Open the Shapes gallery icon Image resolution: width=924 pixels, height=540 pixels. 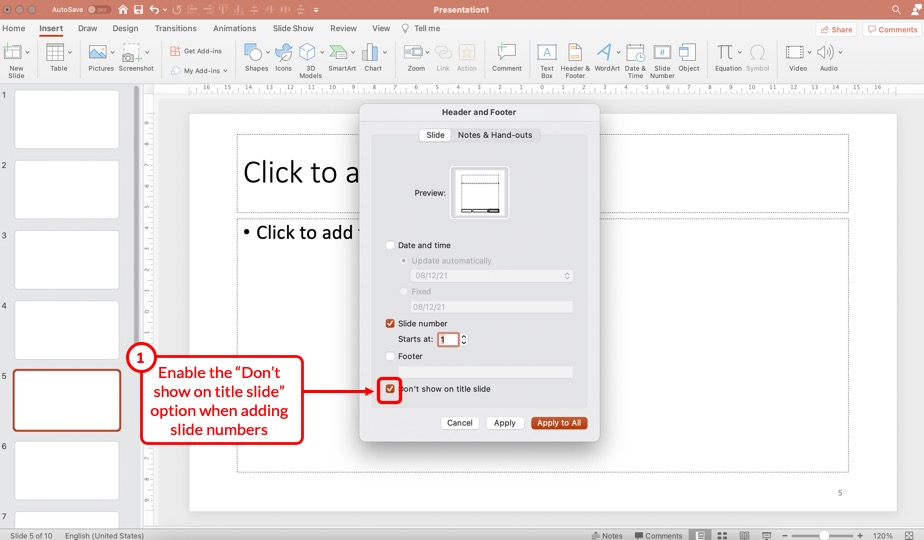253,52
